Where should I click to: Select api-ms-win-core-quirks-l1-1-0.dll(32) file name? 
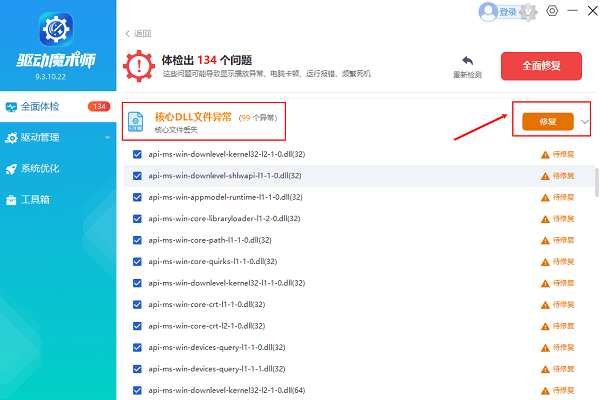click(212, 261)
